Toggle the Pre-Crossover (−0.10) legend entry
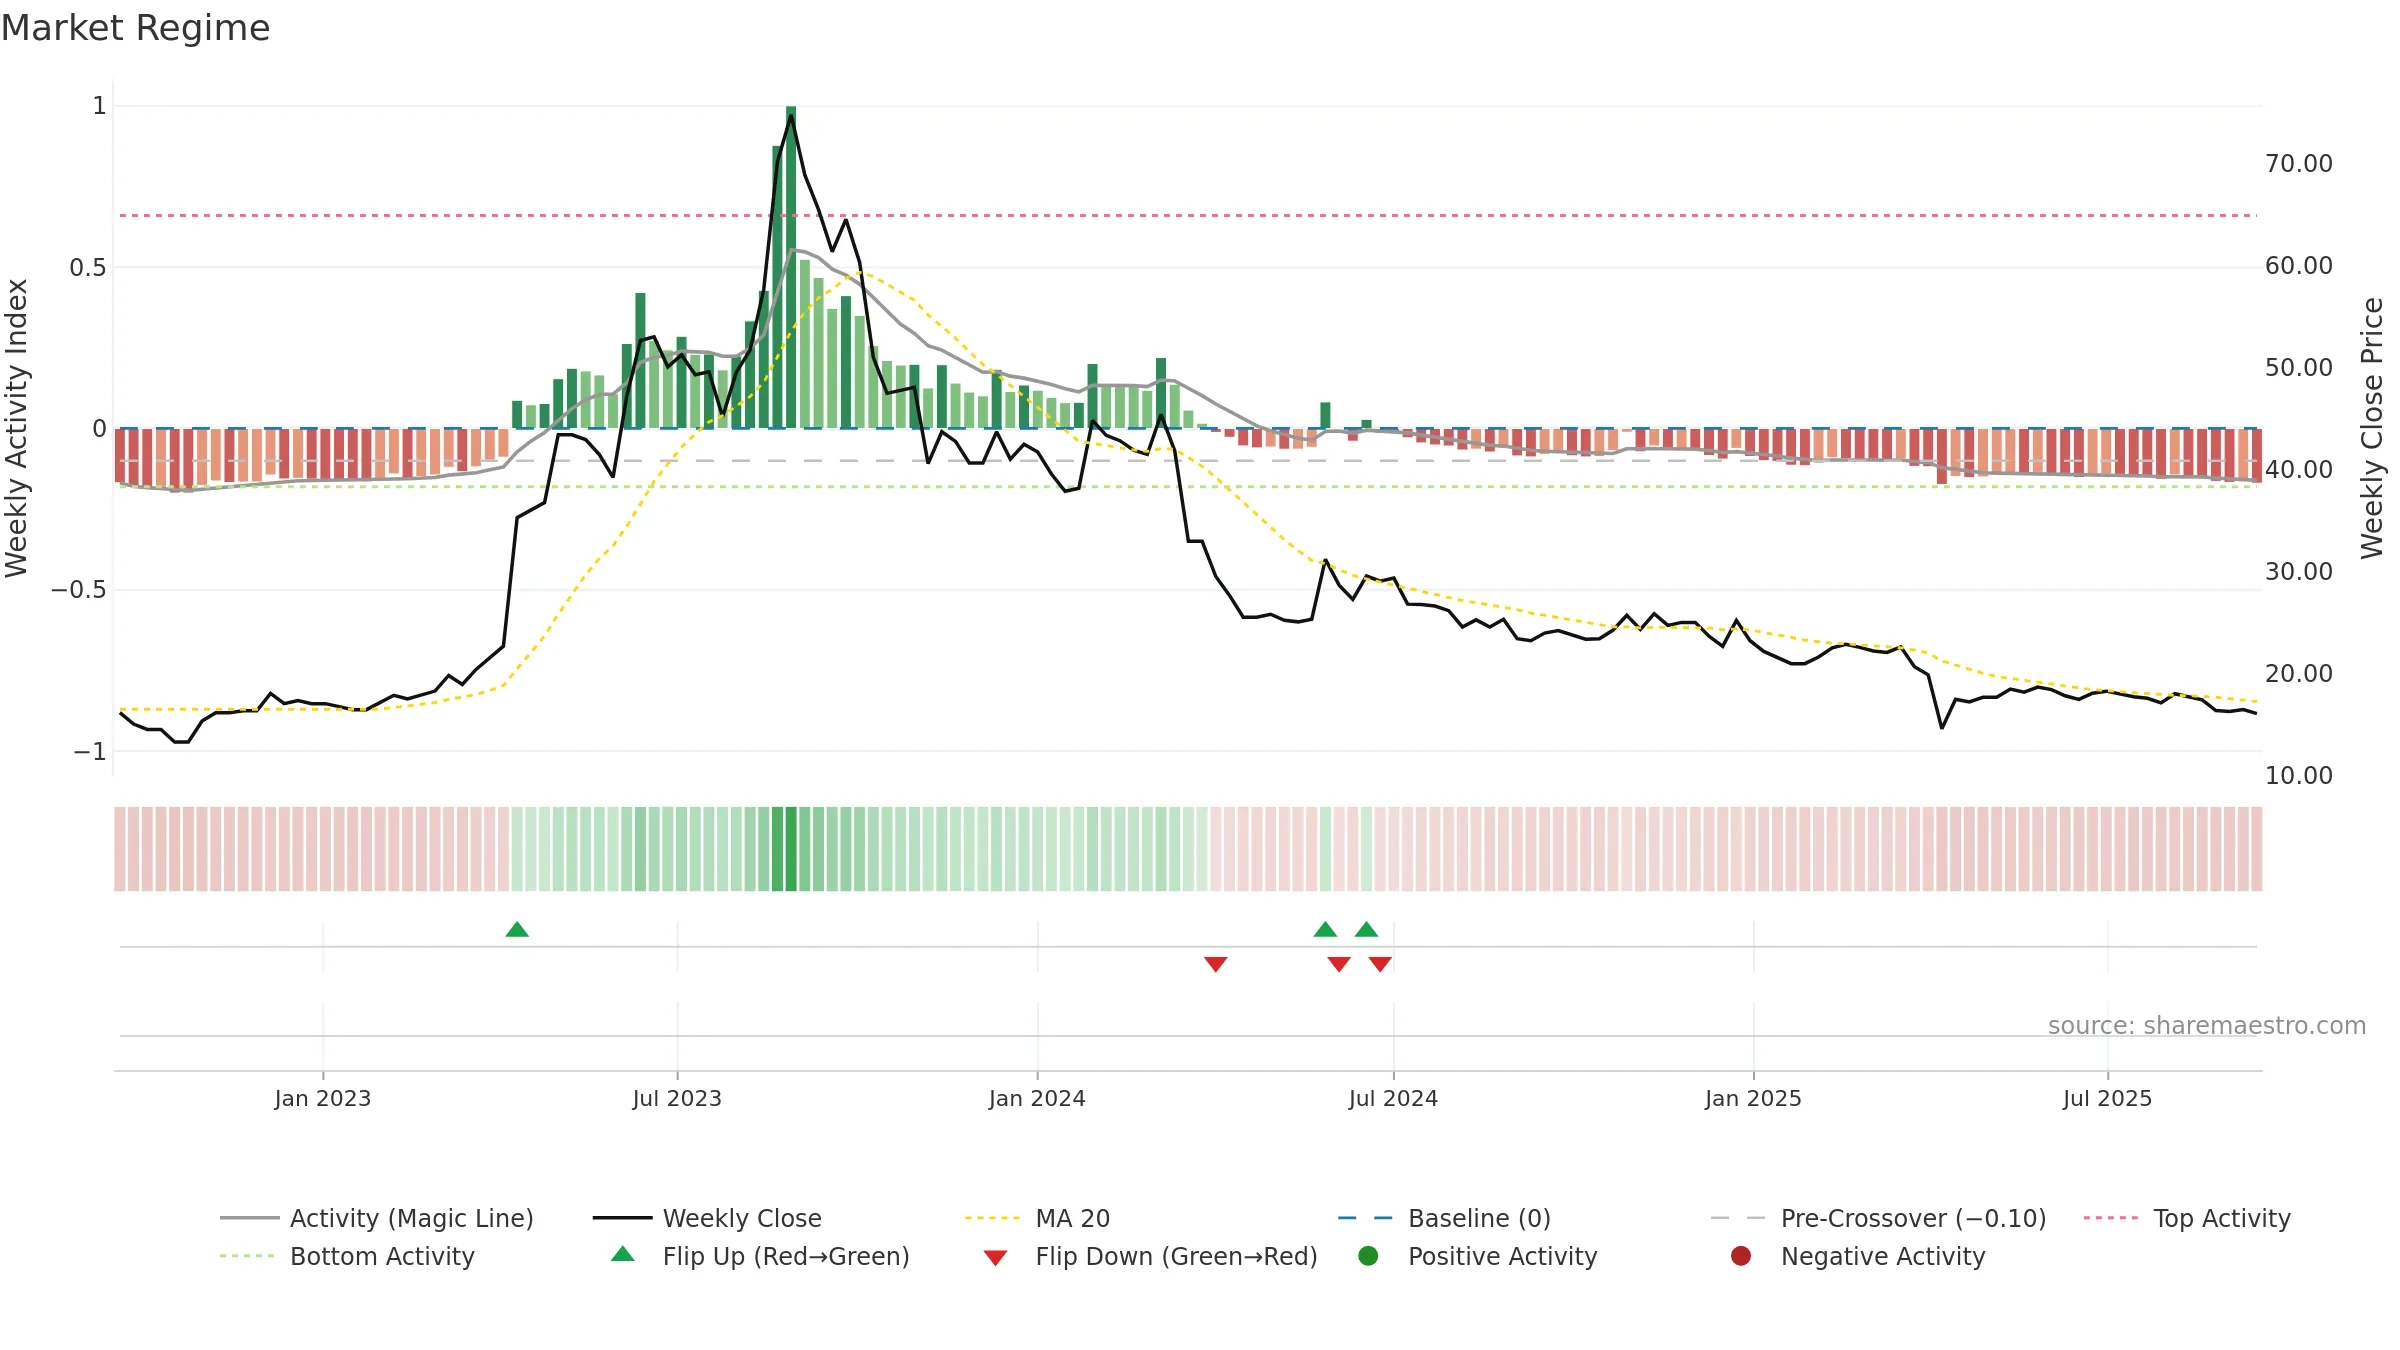The height and width of the screenshot is (1350, 2400). point(1878,1218)
